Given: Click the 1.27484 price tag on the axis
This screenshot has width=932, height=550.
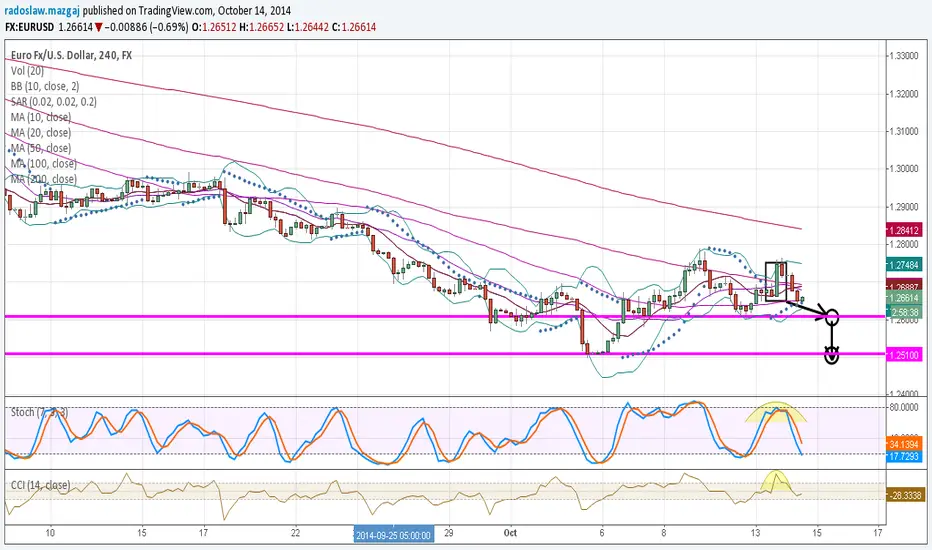Looking at the screenshot, I should [x=903, y=265].
